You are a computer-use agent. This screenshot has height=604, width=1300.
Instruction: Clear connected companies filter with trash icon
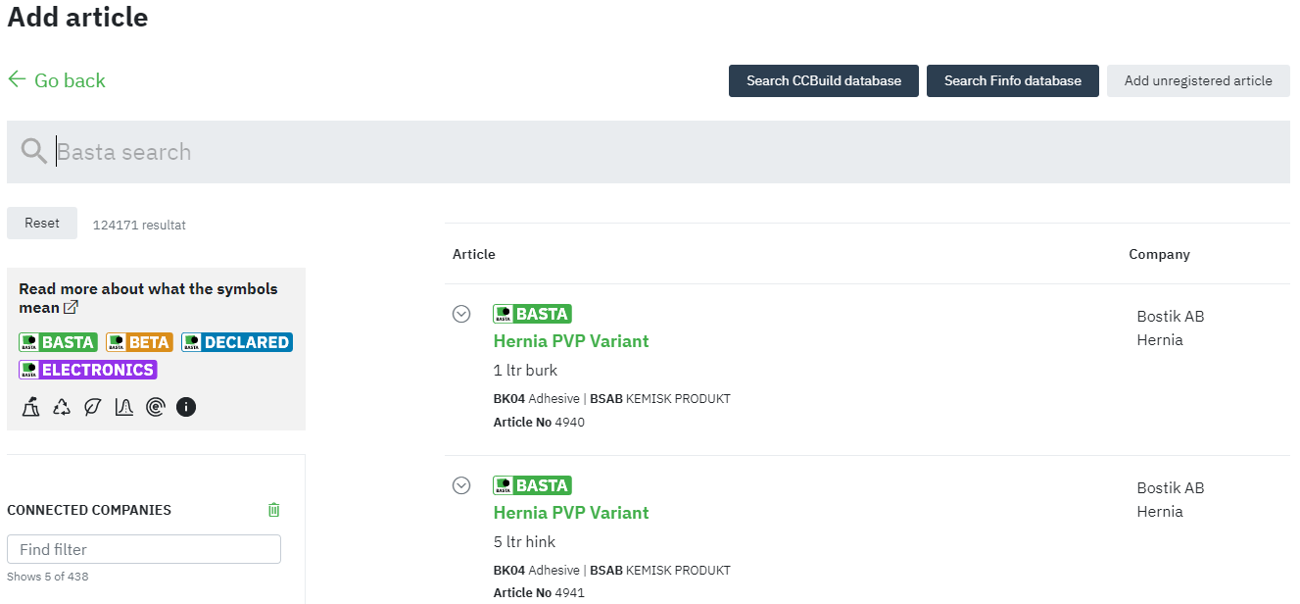(x=274, y=510)
